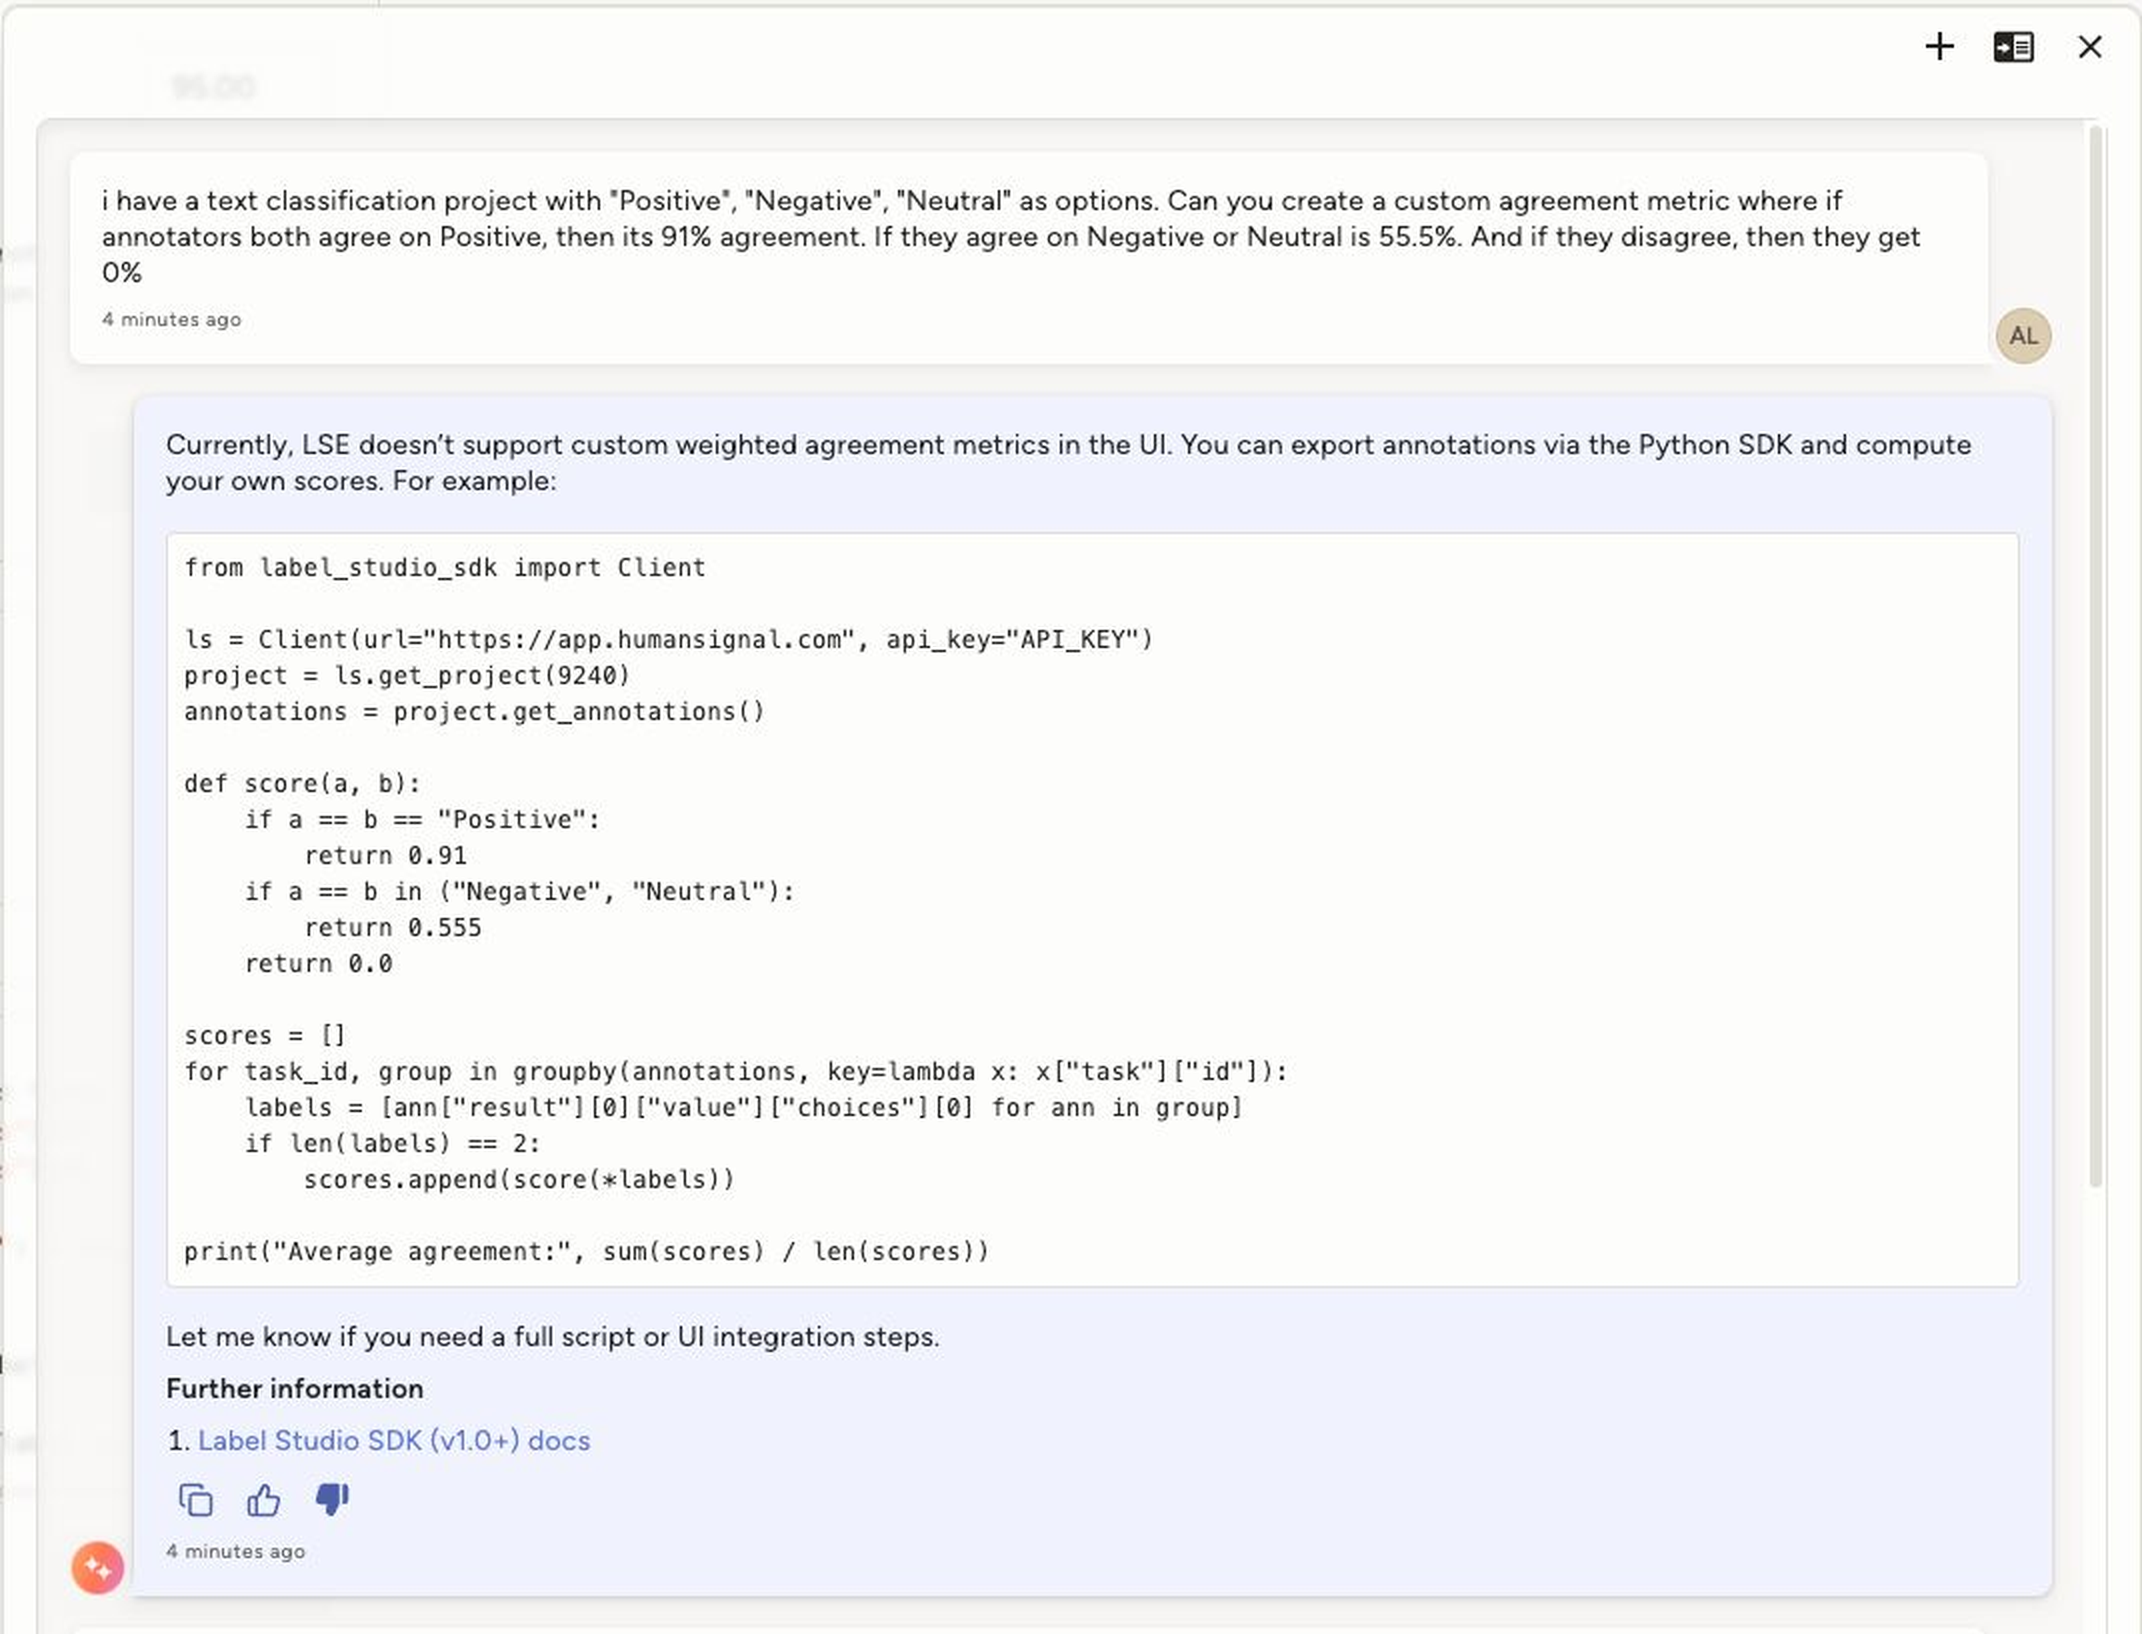Click the 'return 0.555' code line
This screenshot has width=2142, height=1634.
tap(392, 927)
